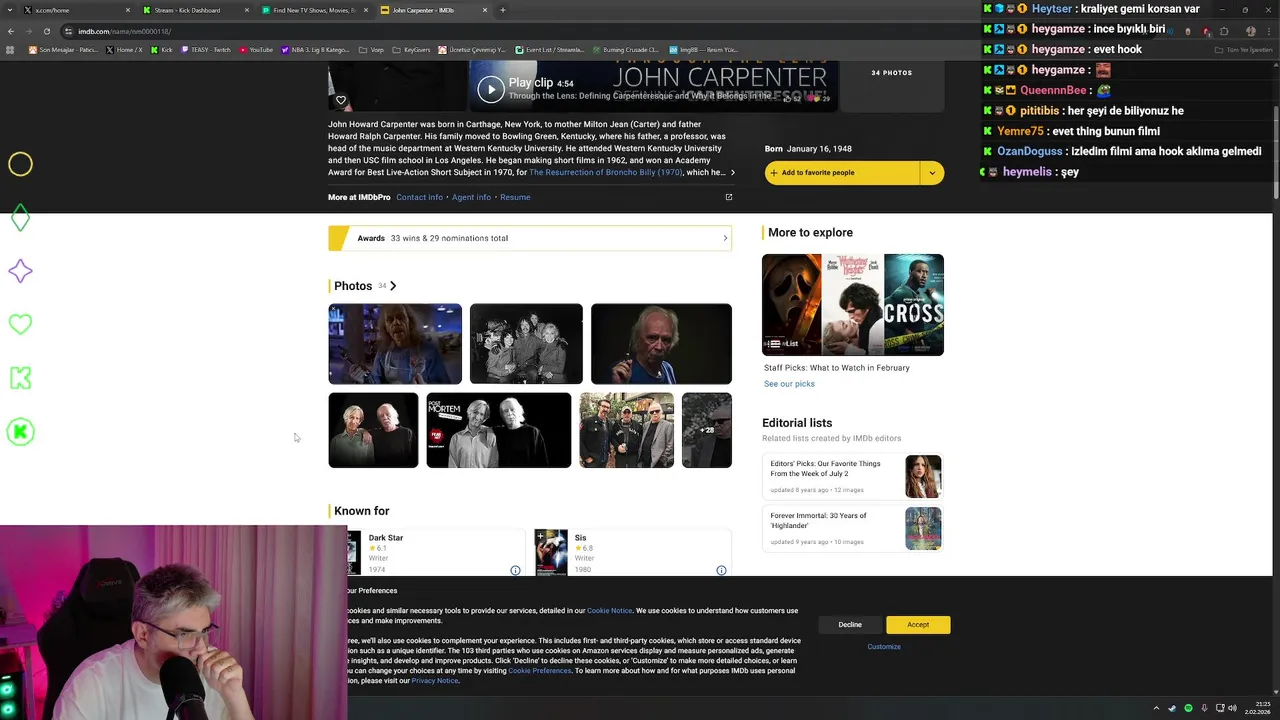
Task: Expand the truncated biography with the arrow
Action: coord(732,172)
